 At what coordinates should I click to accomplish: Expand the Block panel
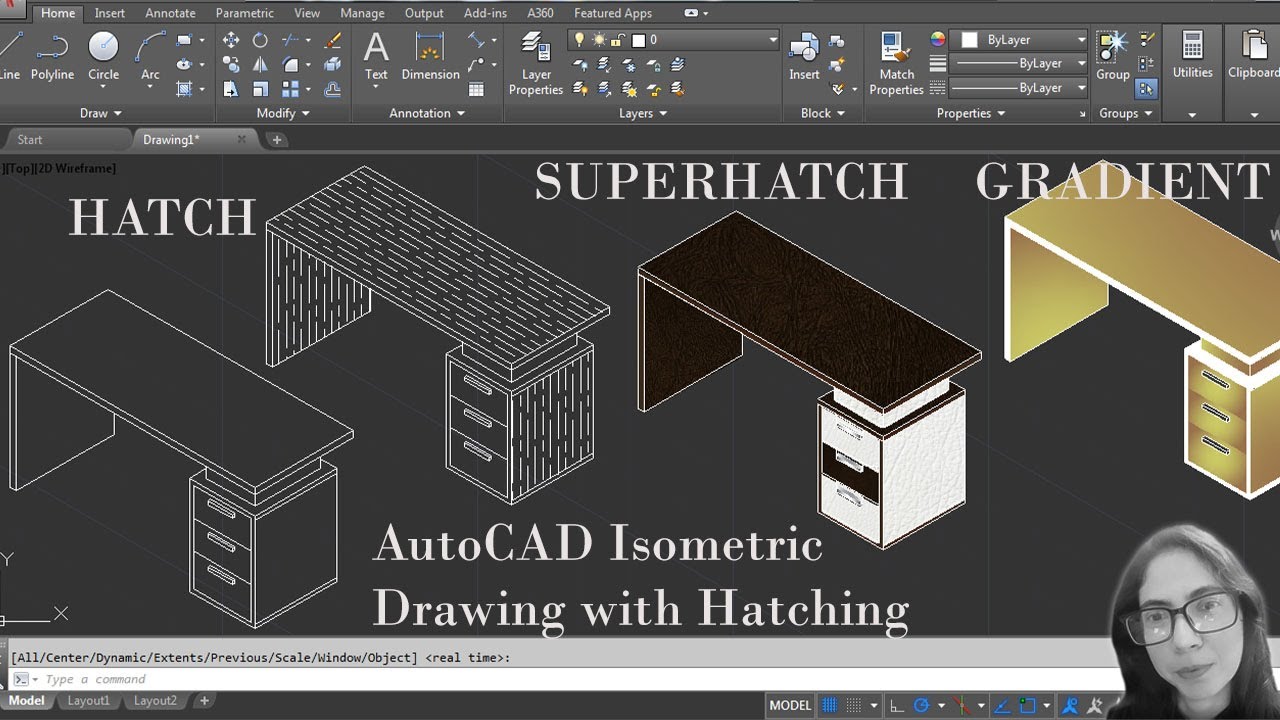point(823,113)
